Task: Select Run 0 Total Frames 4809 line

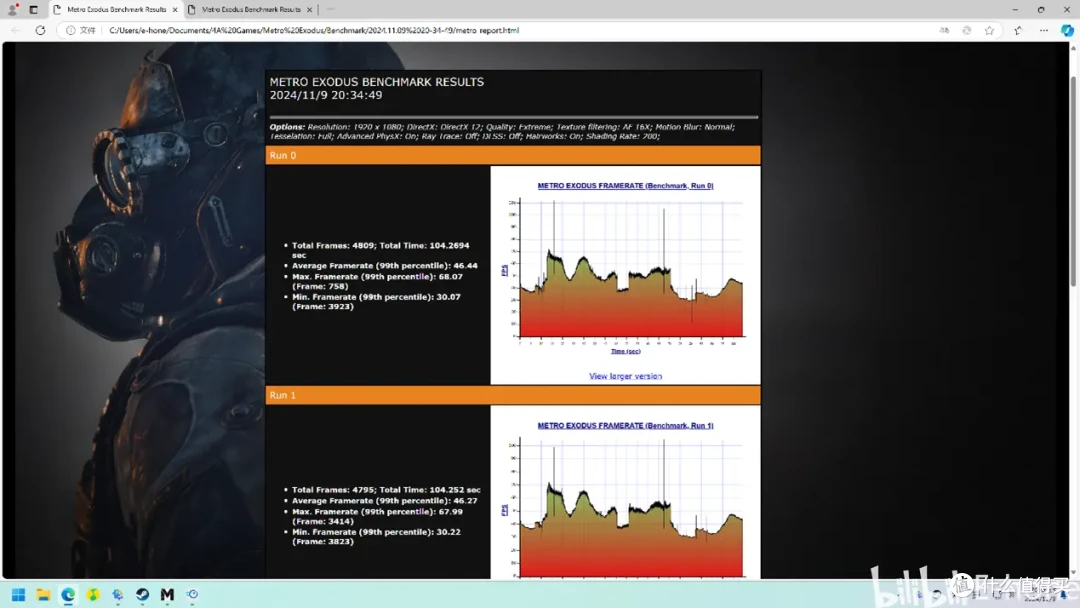Action: 380,250
